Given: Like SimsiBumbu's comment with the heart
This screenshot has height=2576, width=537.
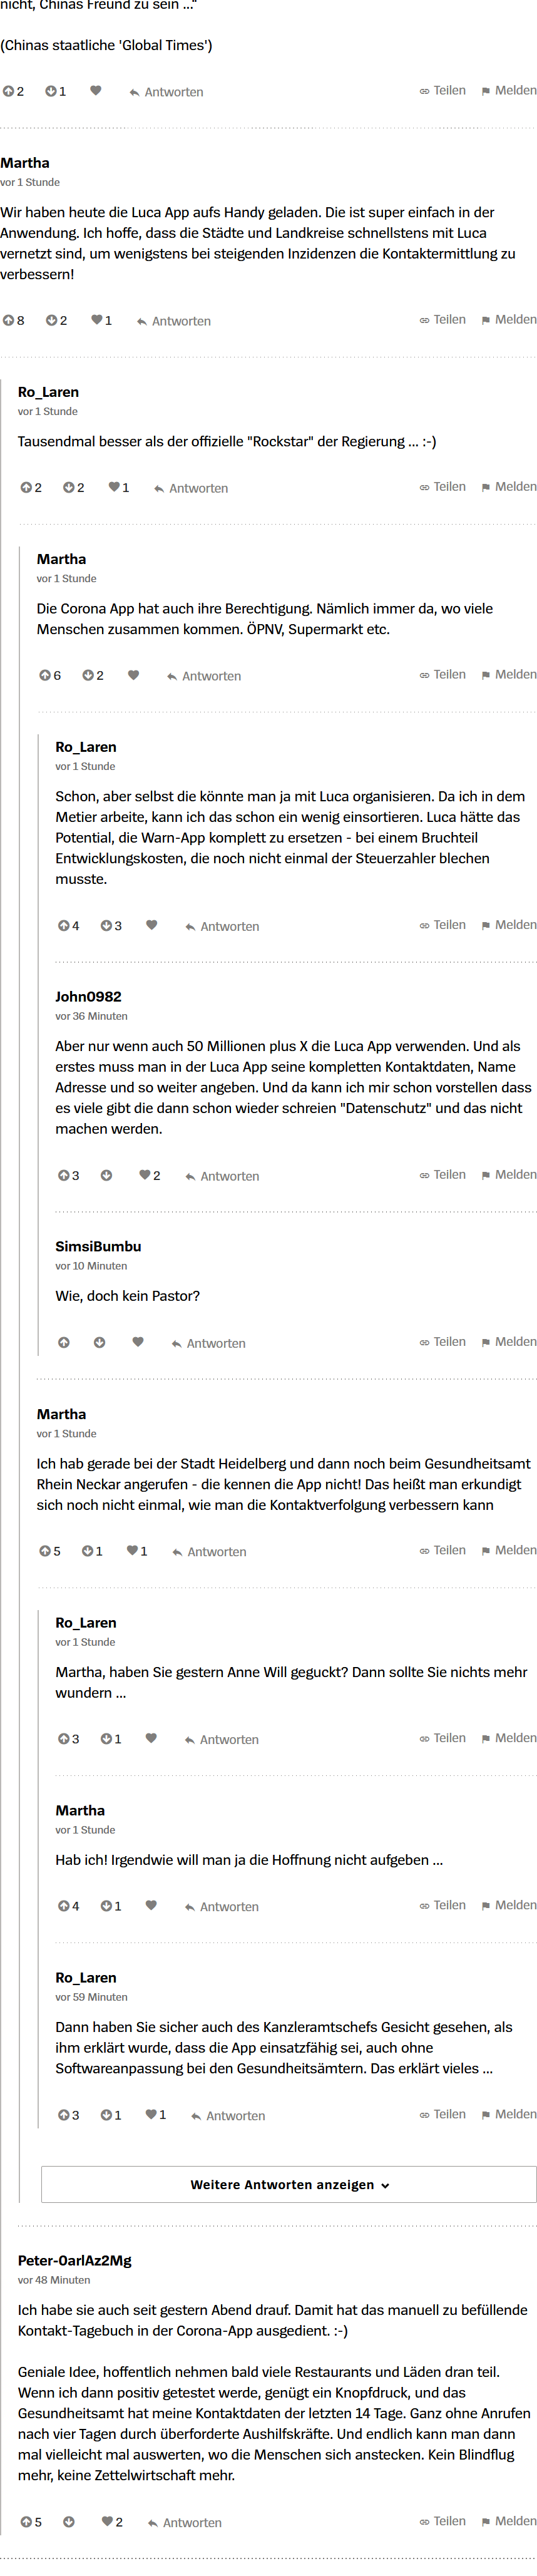Looking at the screenshot, I should (138, 1342).
